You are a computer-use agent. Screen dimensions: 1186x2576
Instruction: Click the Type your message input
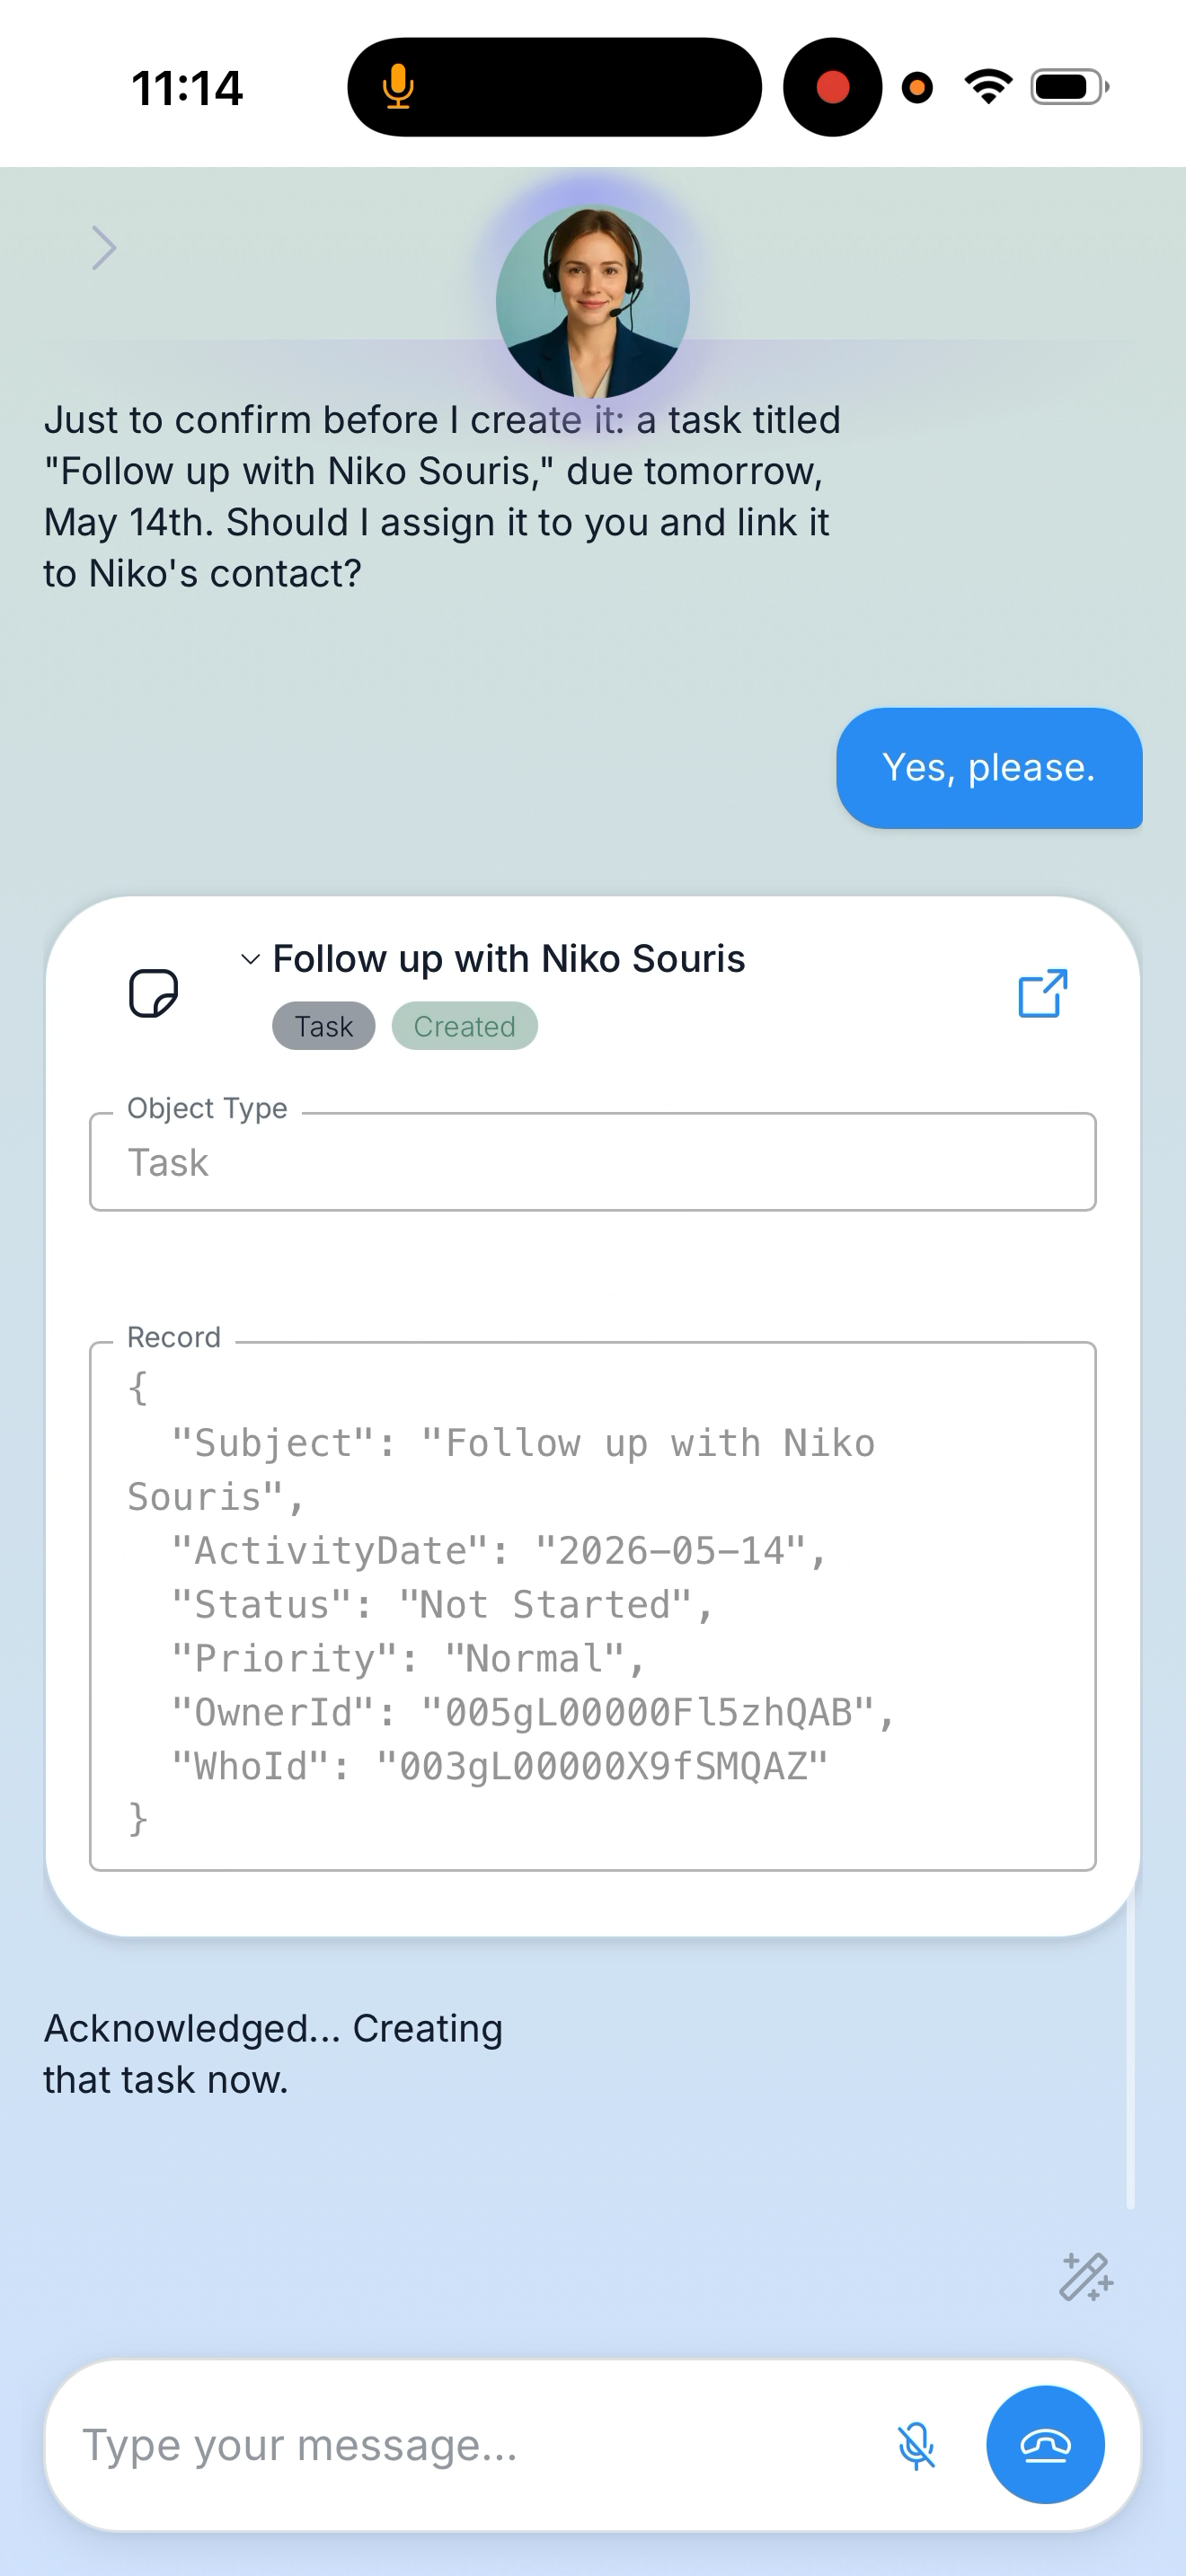(x=470, y=2445)
